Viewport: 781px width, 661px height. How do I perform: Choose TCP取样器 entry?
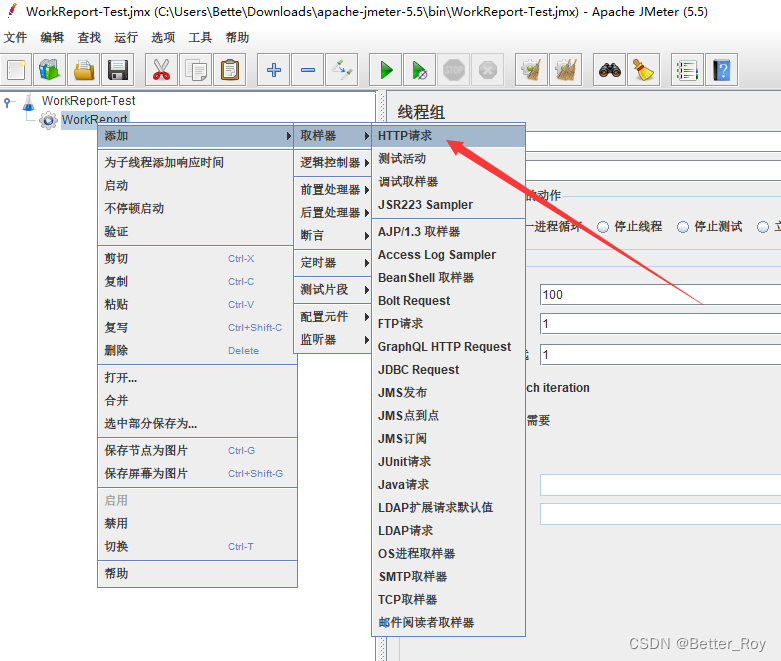tap(448, 599)
